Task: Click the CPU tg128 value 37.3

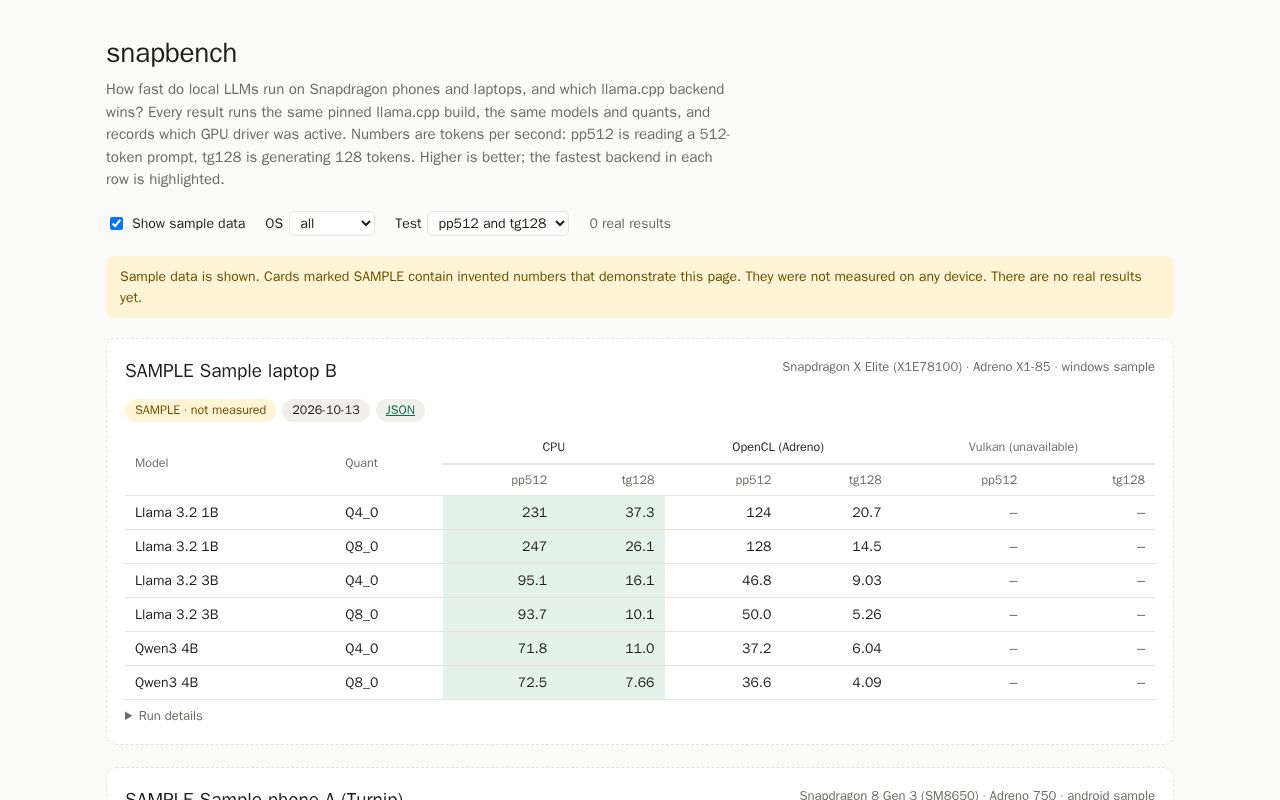Action: pos(640,513)
